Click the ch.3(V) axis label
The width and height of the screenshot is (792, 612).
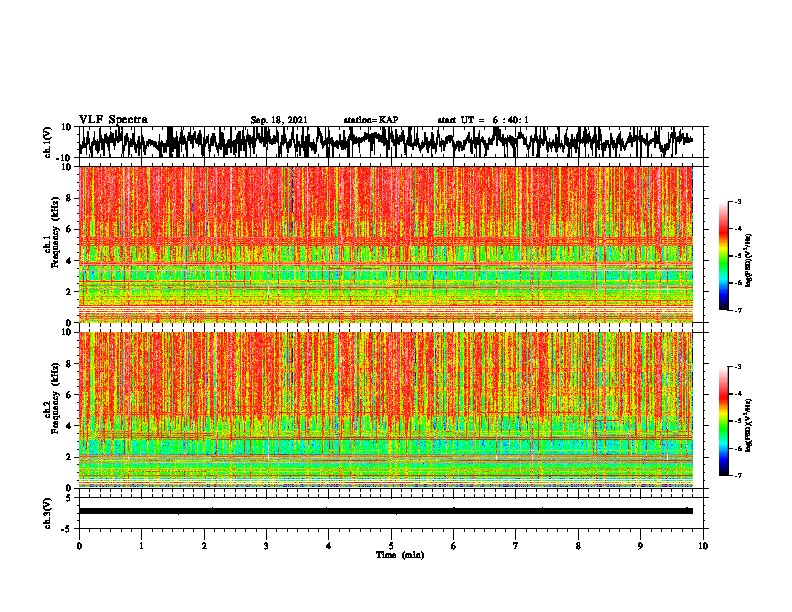pyautogui.click(x=48, y=513)
